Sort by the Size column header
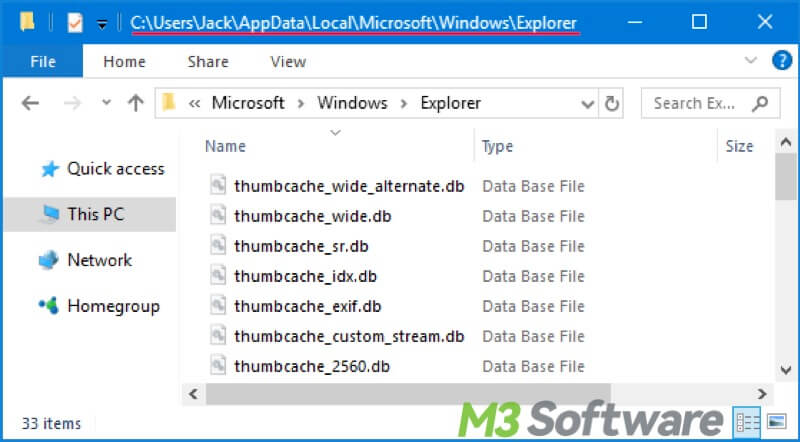The height and width of the screenshot is (442, 800). point(739,146)
